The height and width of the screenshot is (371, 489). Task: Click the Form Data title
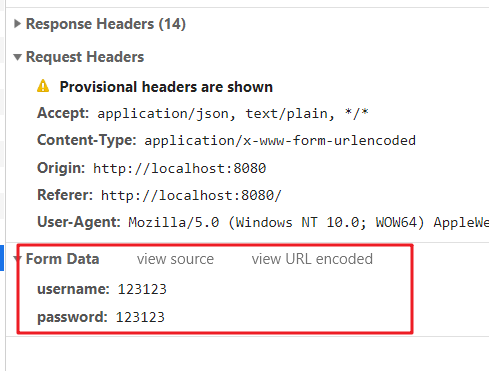tap(63, 259)
